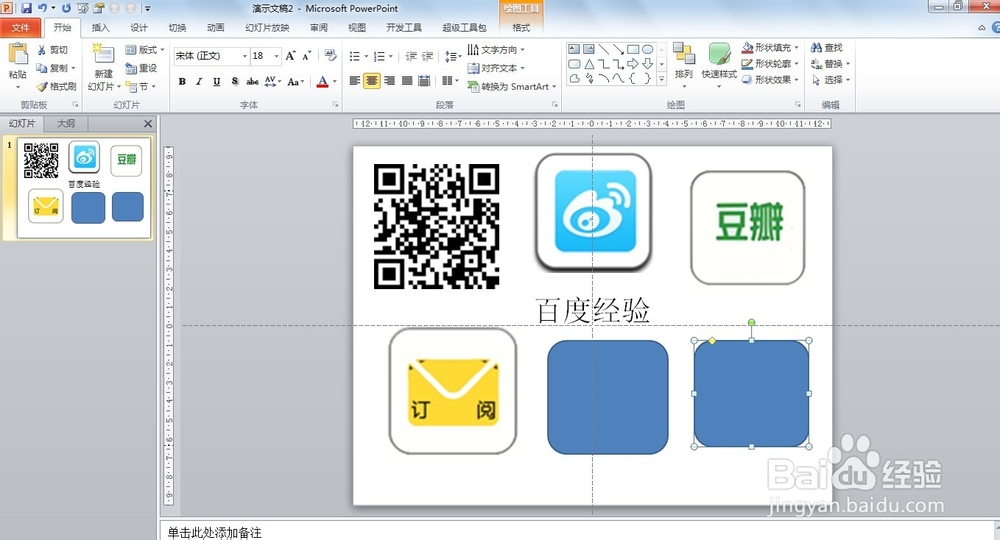This screenshot has height=540, width=1000.
Task: Select the Rounded Rectangle shape in gallery
Action: click(574, 64)
